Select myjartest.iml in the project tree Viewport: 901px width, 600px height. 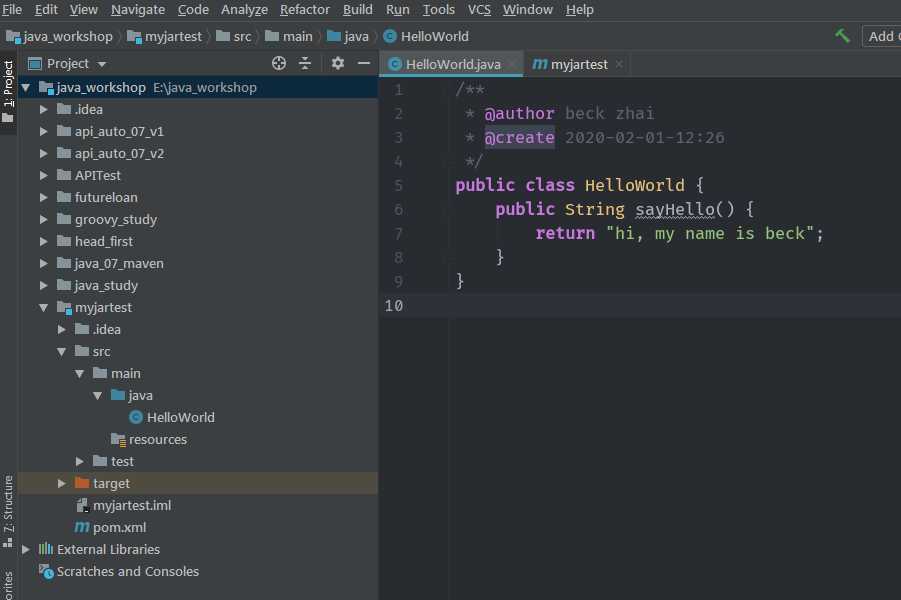click(198, 505)
